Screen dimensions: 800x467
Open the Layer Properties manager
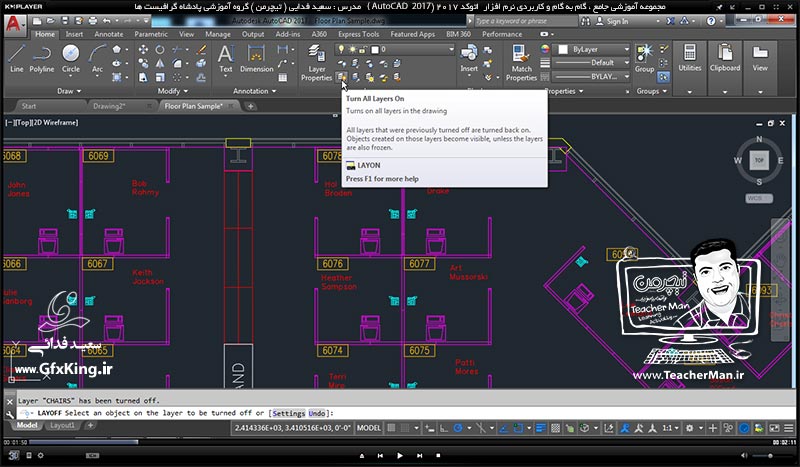(316, 63)
